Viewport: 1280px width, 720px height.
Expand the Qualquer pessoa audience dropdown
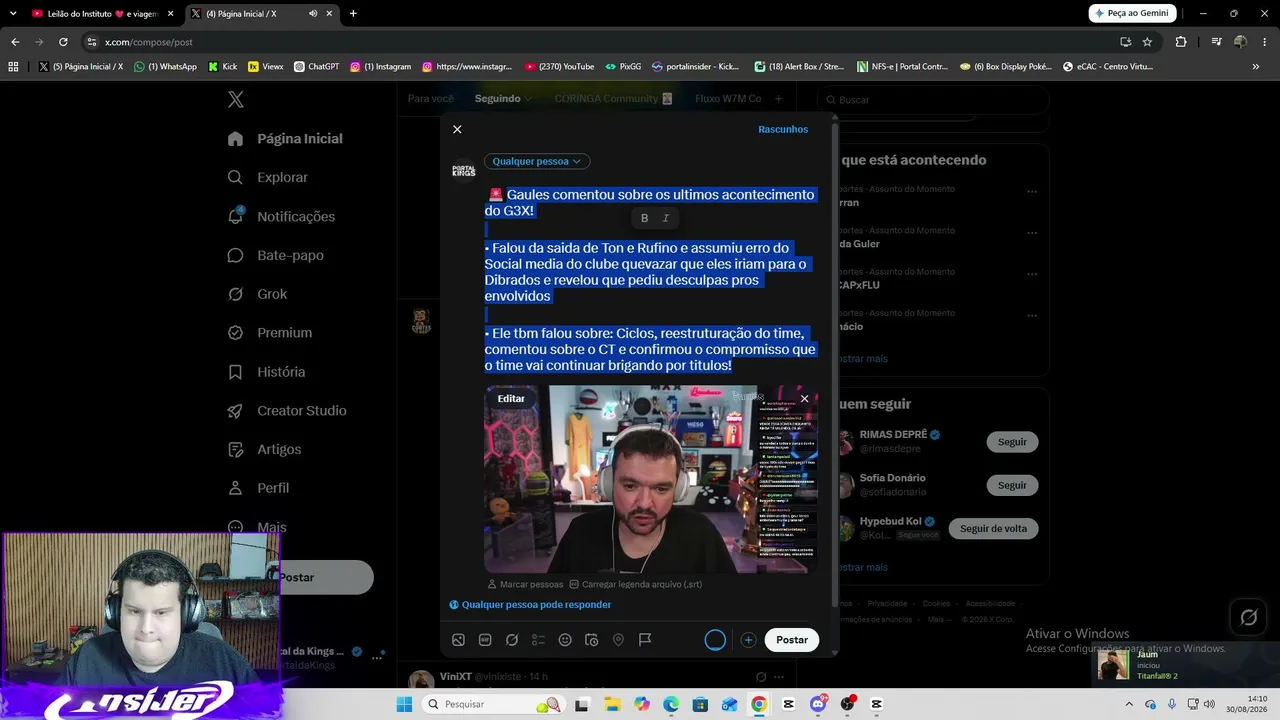click(537, 161)
